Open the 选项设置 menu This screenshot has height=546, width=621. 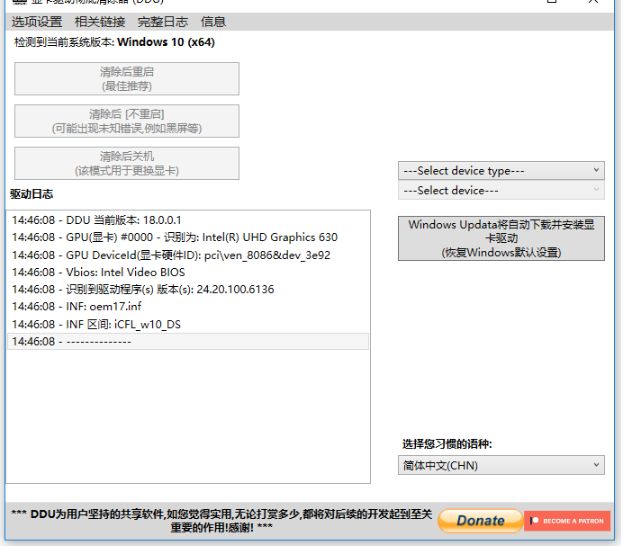tap(36, 22)
